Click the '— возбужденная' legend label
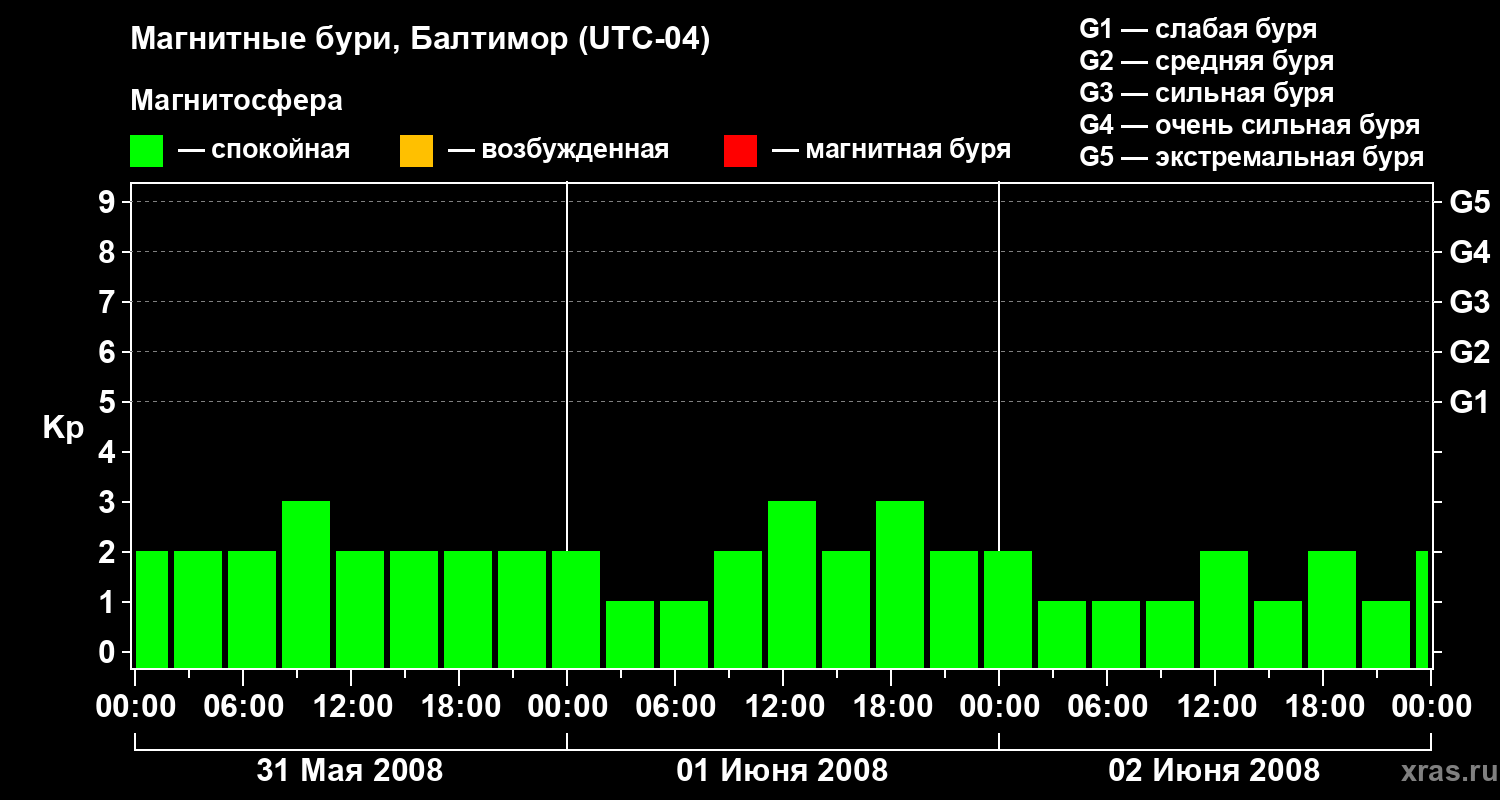This screenshot has width=1500, height=800. coord(558,150)
